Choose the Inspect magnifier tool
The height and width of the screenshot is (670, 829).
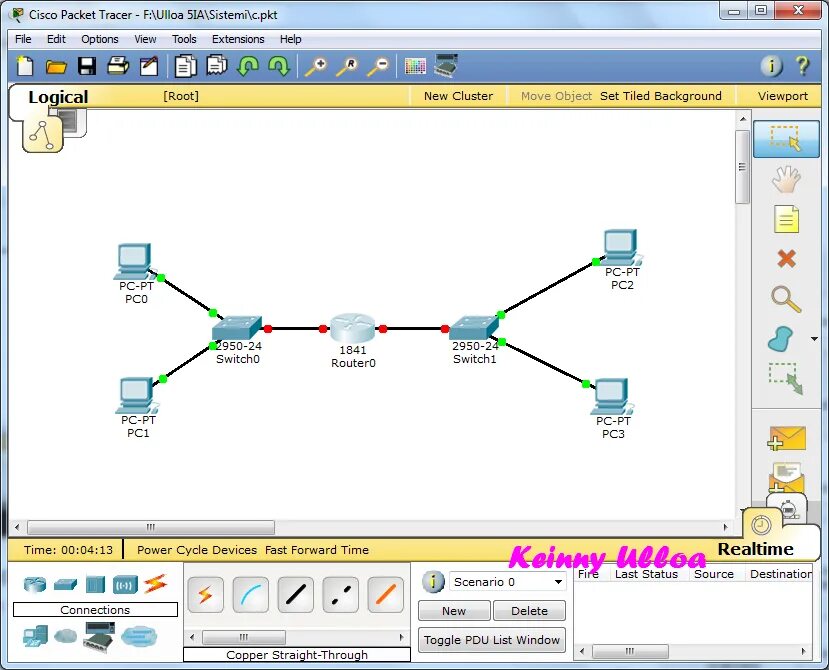point(786,299)
